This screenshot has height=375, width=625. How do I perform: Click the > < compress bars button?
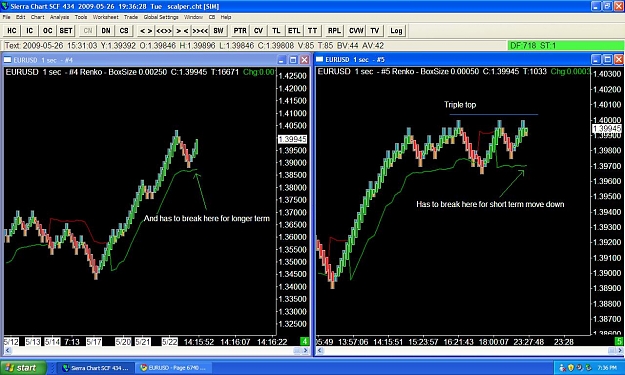[182, 31]
